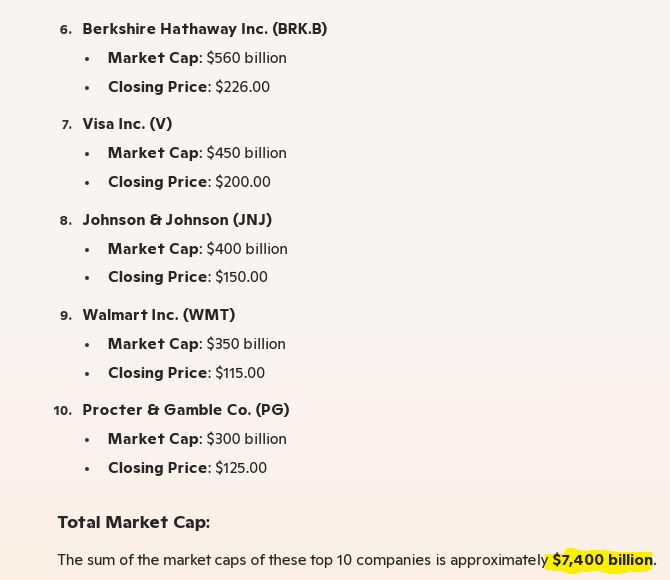This screenshot has width=670, height=580.
Task: Select the Walmart Inc. (WMT) heading
Action: [x=158, y=315]
